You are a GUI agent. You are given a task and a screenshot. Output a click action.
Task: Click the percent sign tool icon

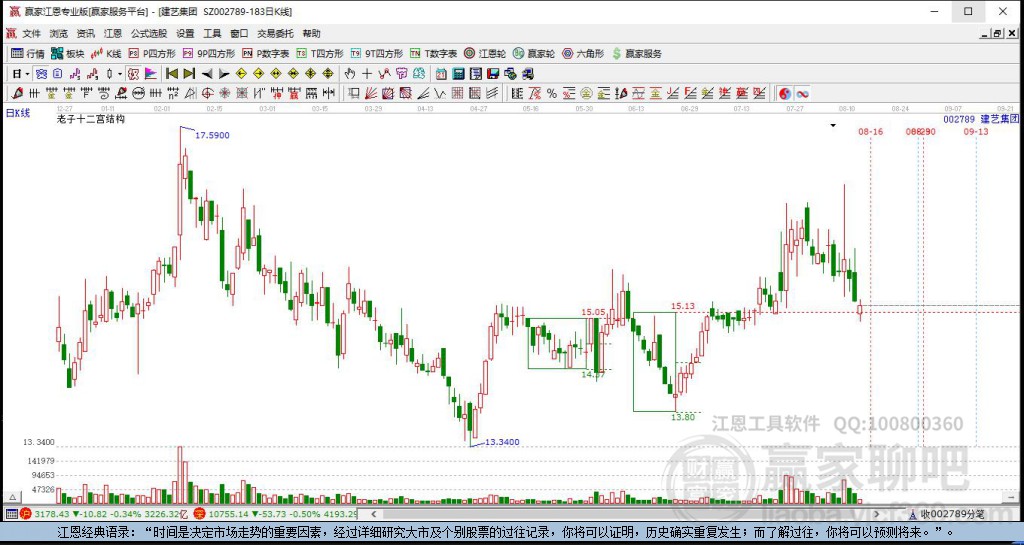(552, 93)
